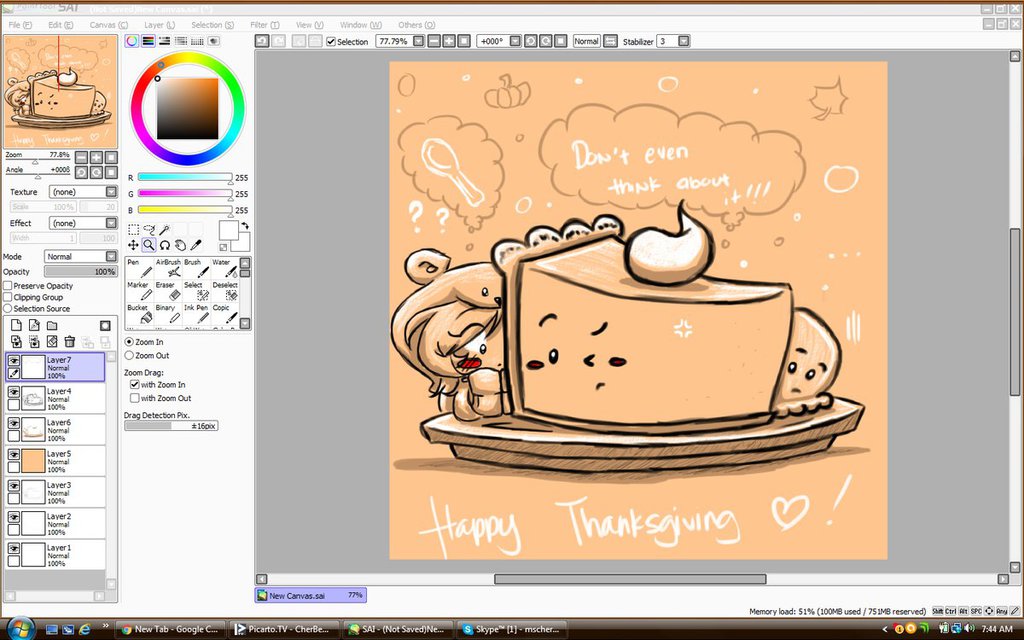The image size is (1024, 640).
Task: Open the Canvas menu
Action: [x=108, y=25]
